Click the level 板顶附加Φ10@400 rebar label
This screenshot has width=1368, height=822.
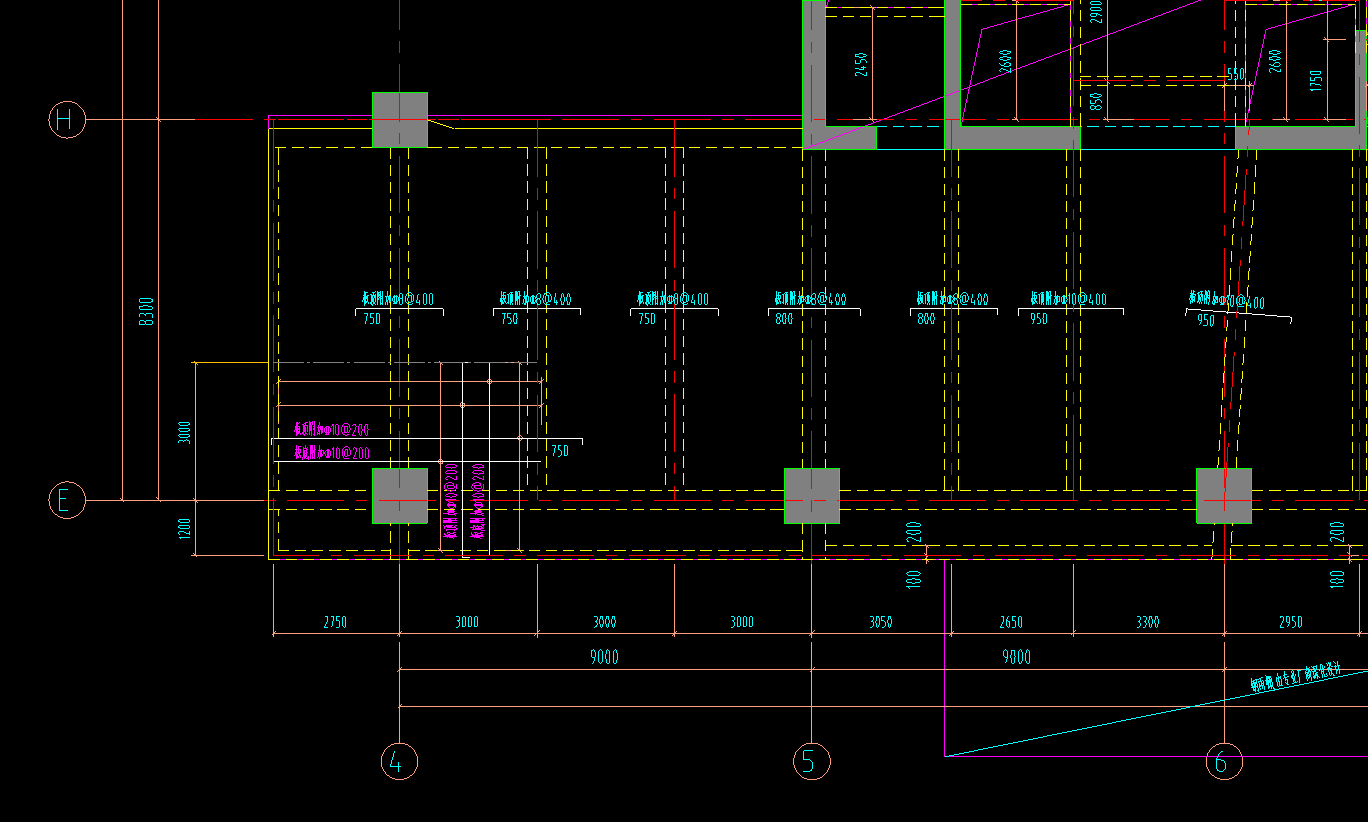click(1069, 299)
